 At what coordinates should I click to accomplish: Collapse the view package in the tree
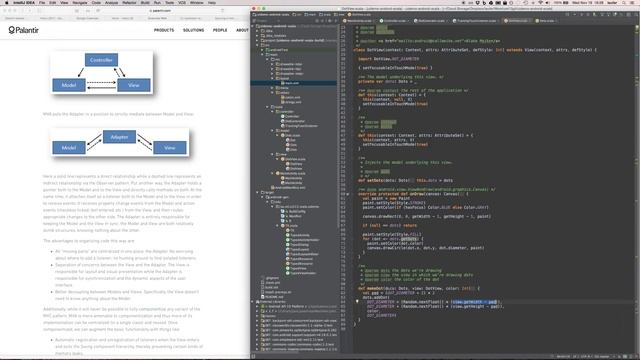coord(273,154)
